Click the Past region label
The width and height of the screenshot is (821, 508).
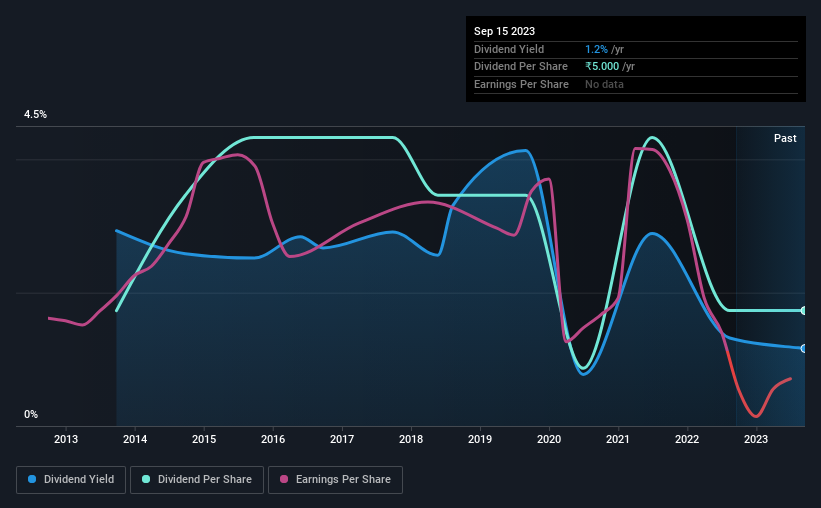tap(785, 138)
